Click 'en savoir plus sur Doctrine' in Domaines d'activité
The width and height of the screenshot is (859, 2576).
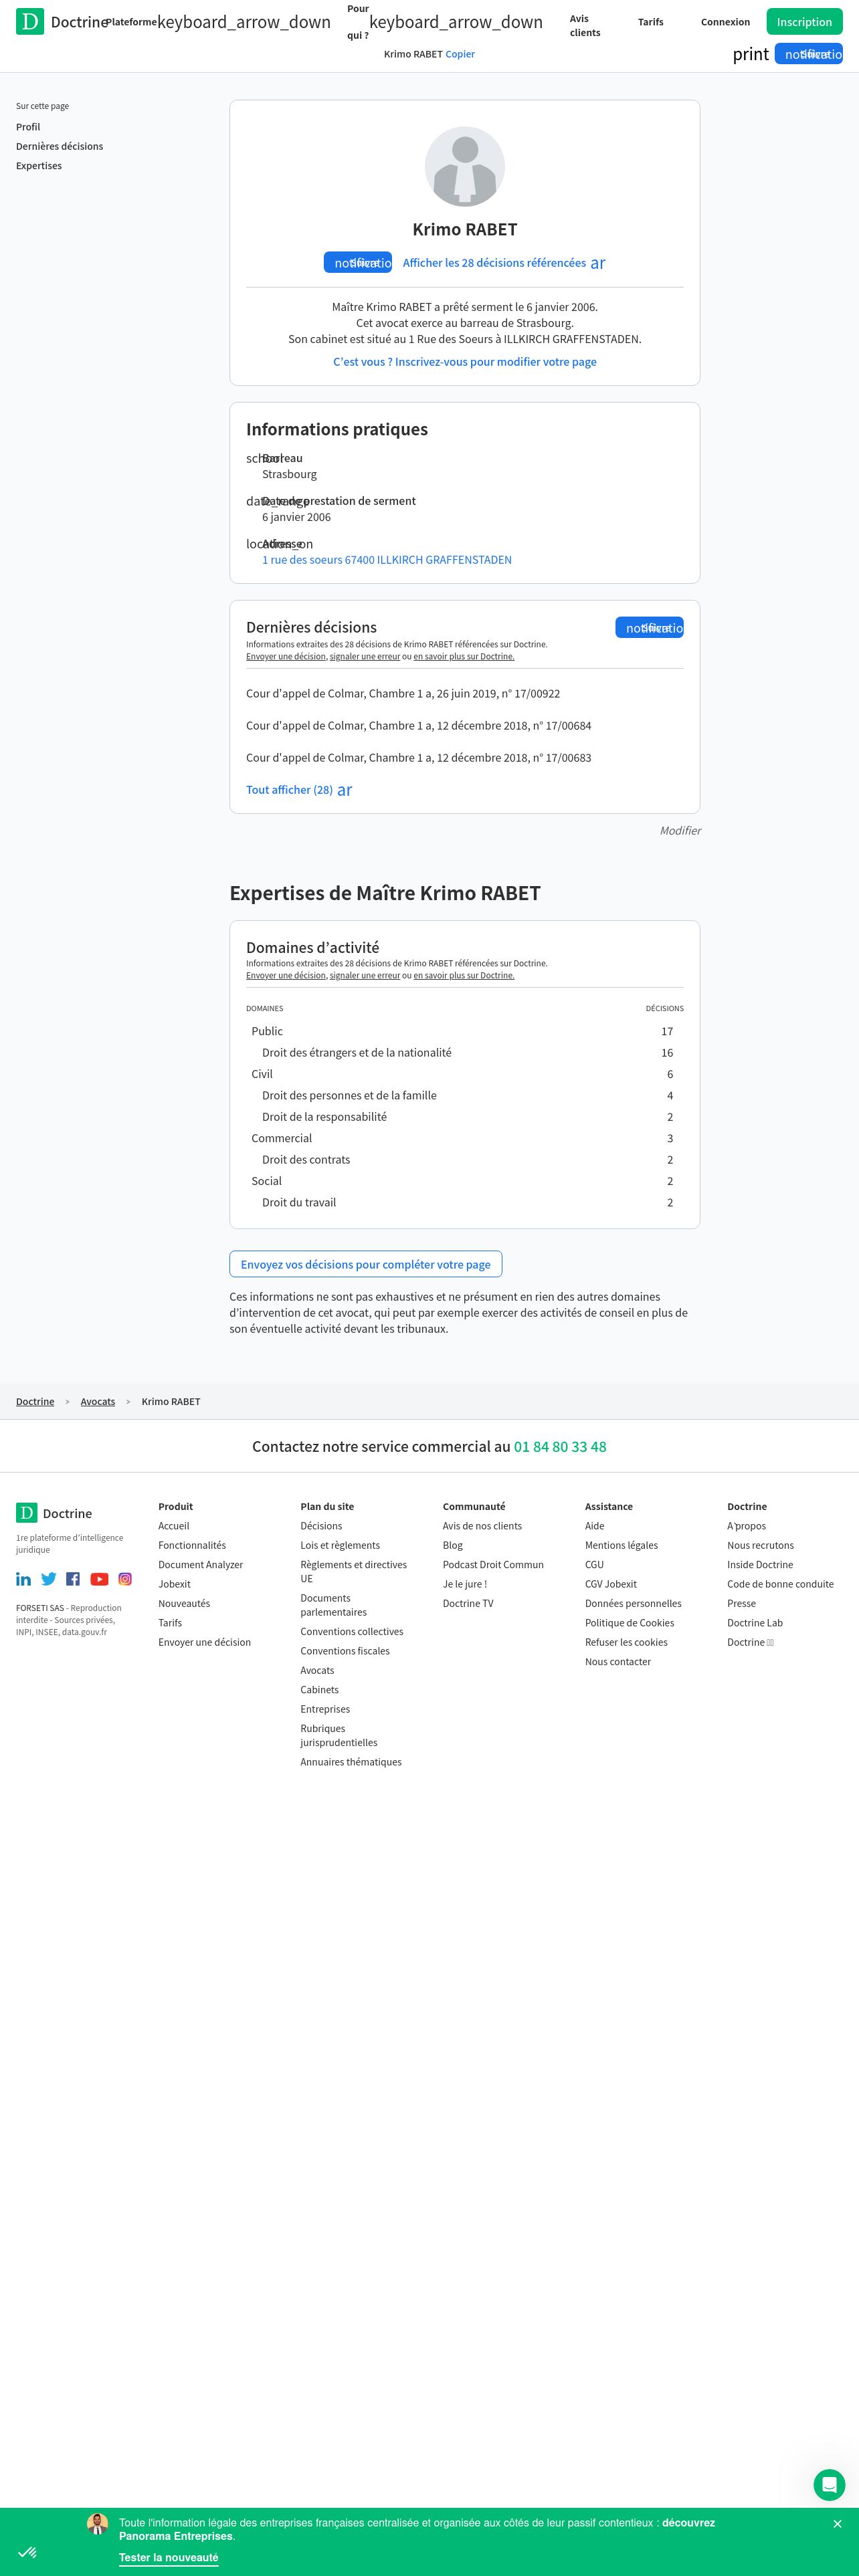click(x=464, y=976)
